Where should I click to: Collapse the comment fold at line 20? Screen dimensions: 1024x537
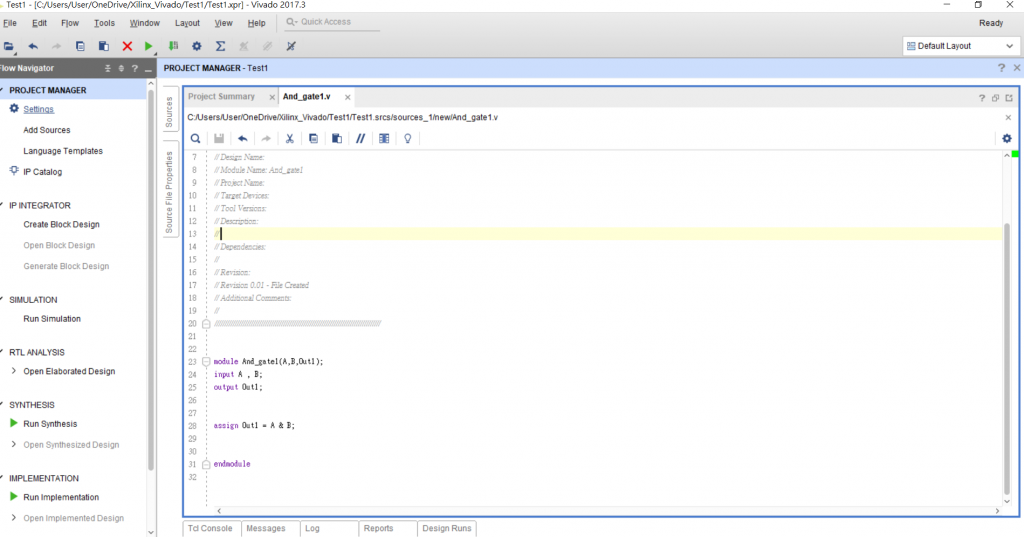(x=206, y=323)
